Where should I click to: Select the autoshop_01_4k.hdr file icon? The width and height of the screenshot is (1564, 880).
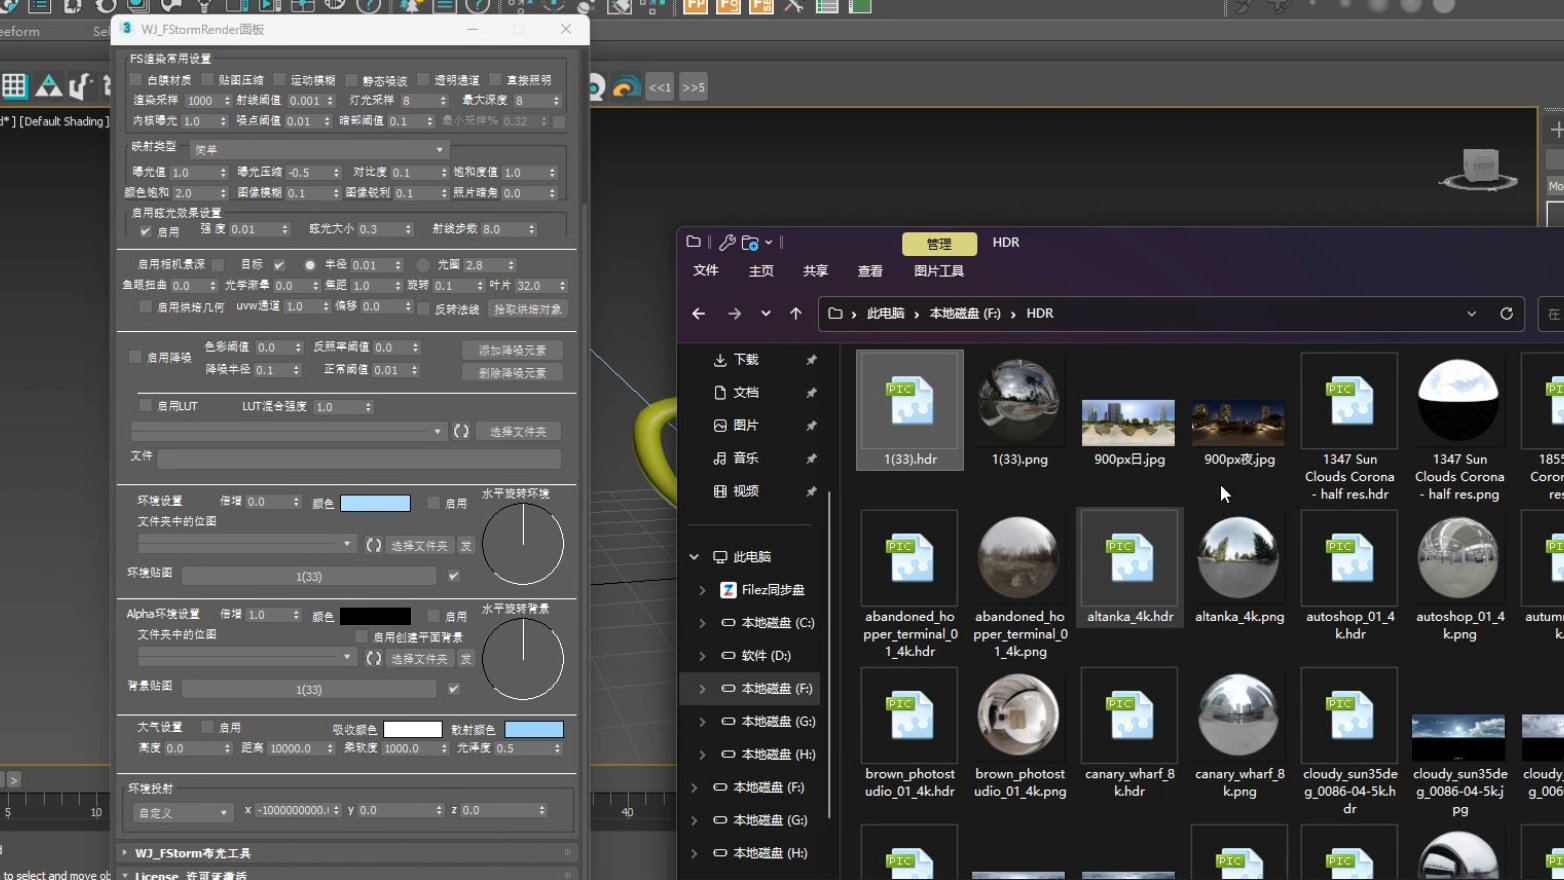(1350, 558)
